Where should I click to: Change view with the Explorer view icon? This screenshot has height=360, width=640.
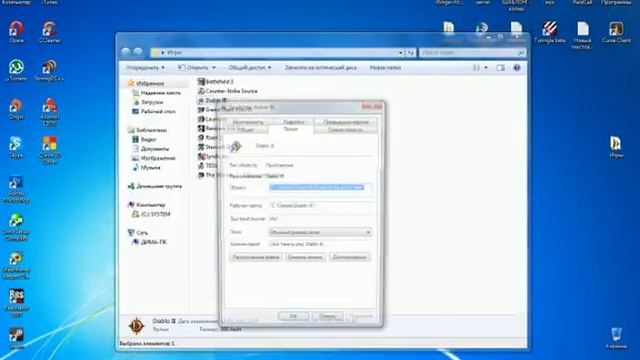coord(476,68)
